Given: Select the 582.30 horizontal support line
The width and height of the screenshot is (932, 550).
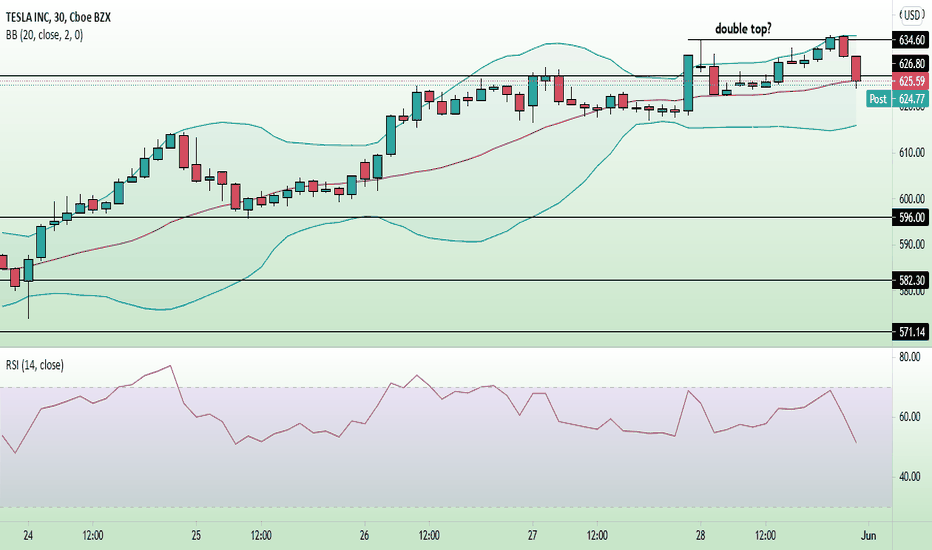Looking at the screenshot, I should pyautogui.click(x=446, y=280).
